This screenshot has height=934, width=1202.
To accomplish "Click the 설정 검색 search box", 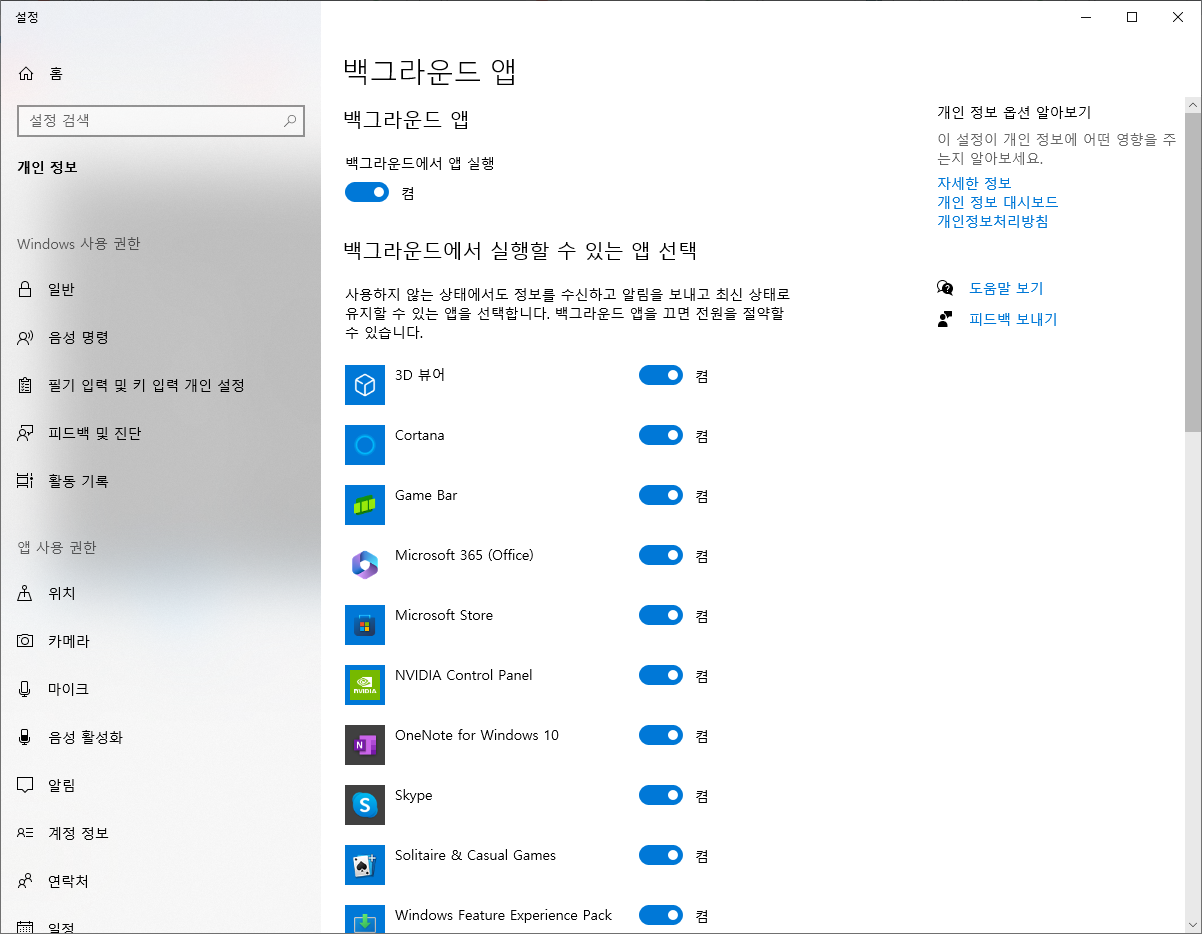I will tap(160, 120).
